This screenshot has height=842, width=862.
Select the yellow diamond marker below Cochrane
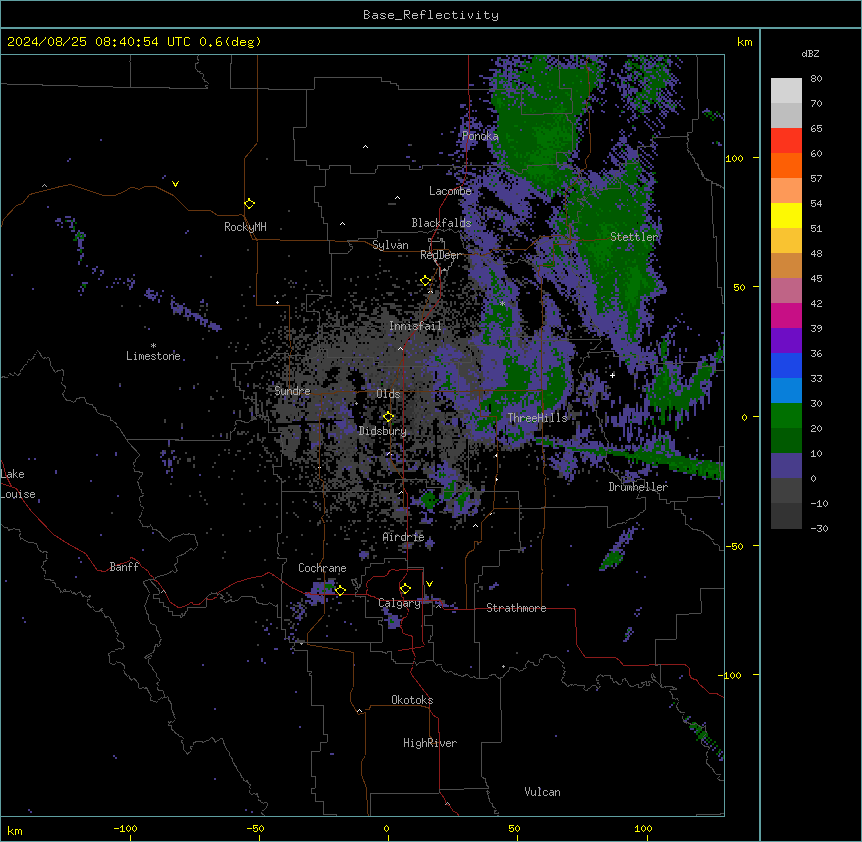(x=340, y=591)
